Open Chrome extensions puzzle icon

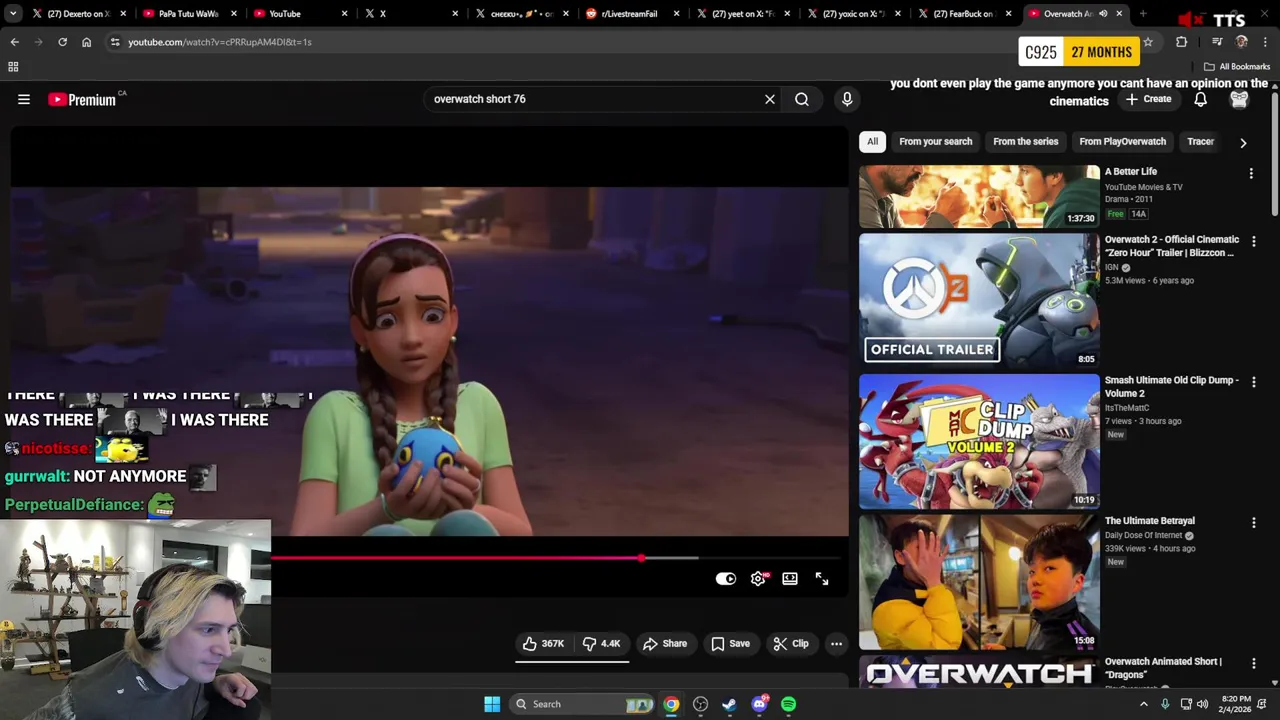[x=1182, y=42]
